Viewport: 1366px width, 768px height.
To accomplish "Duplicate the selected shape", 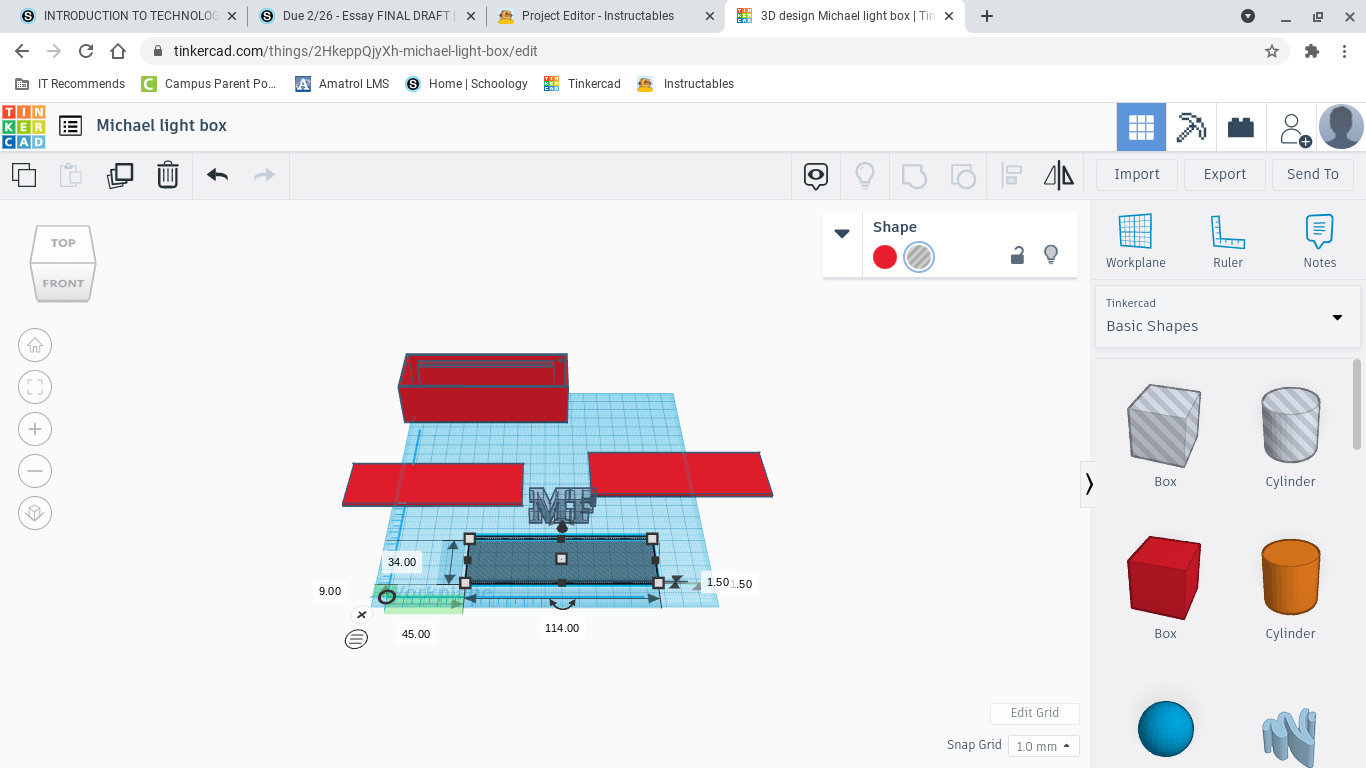I will click(x=120, y=174).
